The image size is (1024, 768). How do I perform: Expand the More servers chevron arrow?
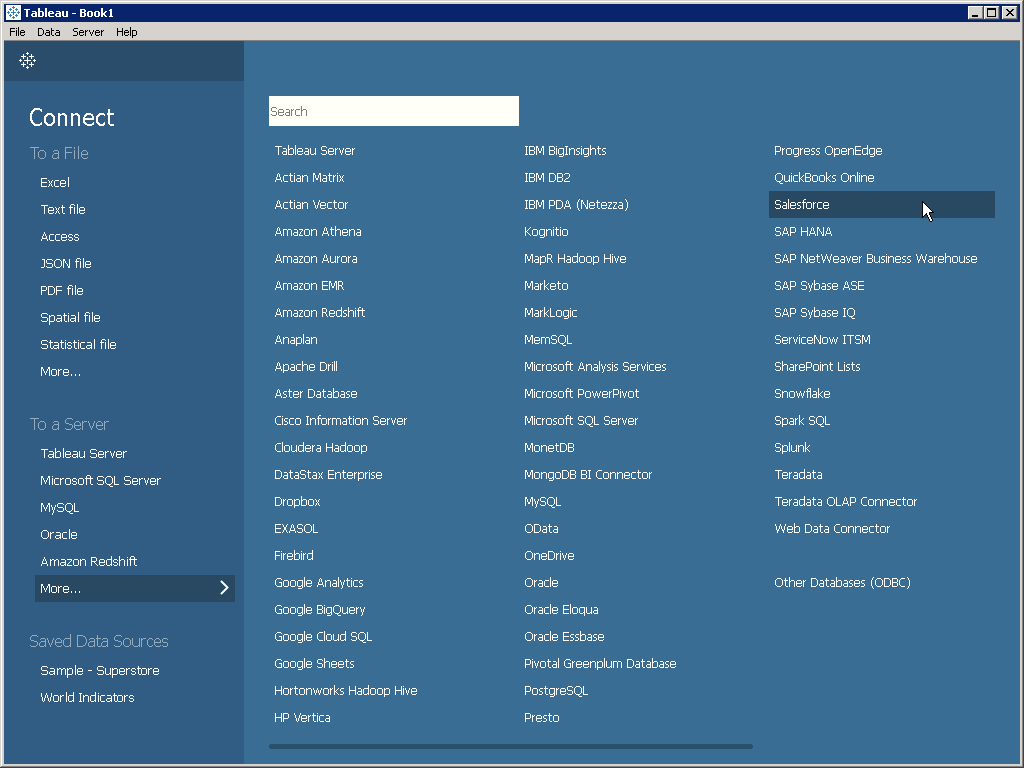click(x=224, y=588)
